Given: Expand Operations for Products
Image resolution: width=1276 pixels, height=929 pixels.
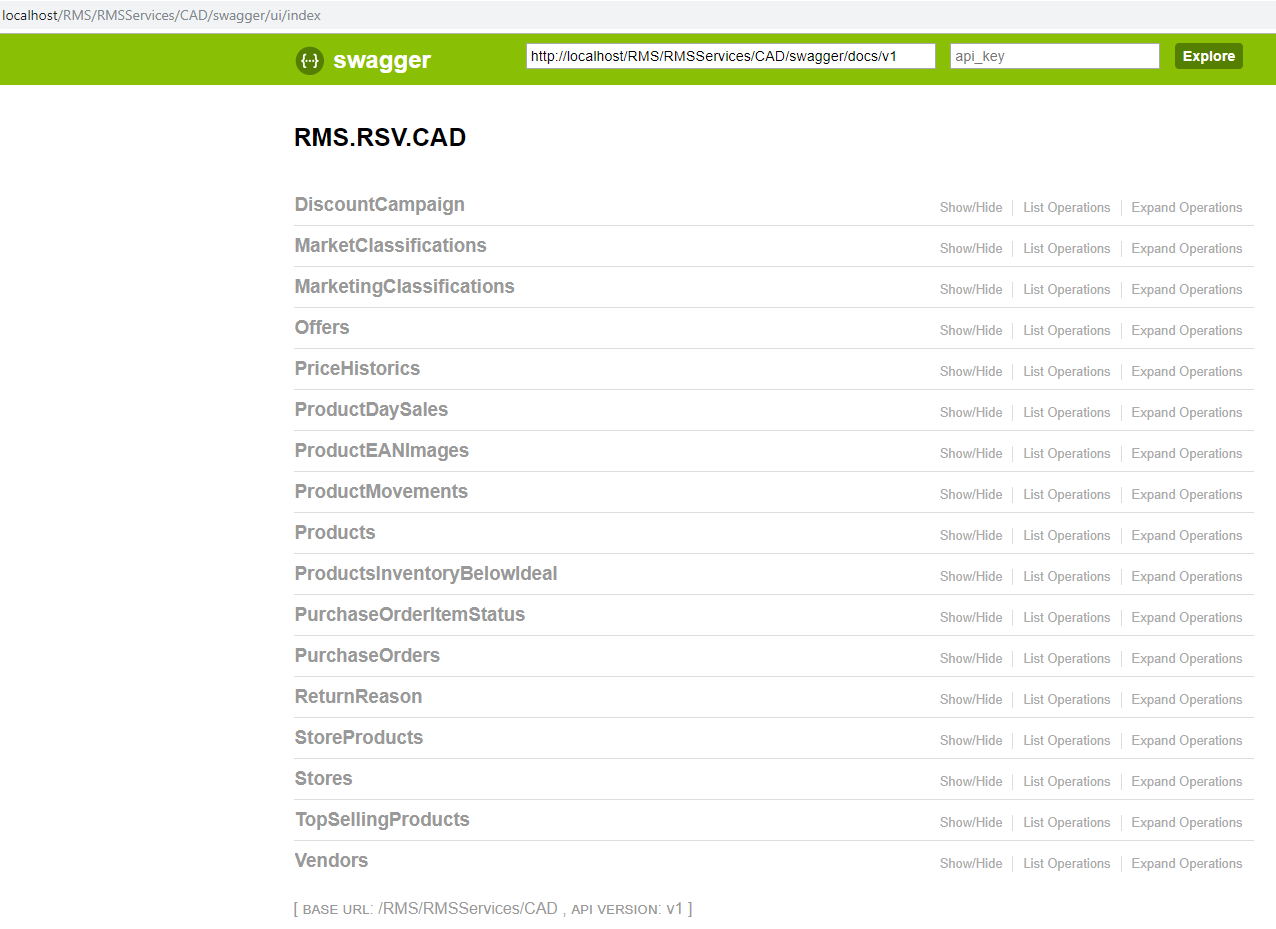Looking at the screenshot, I should [x=1187, y=536].
